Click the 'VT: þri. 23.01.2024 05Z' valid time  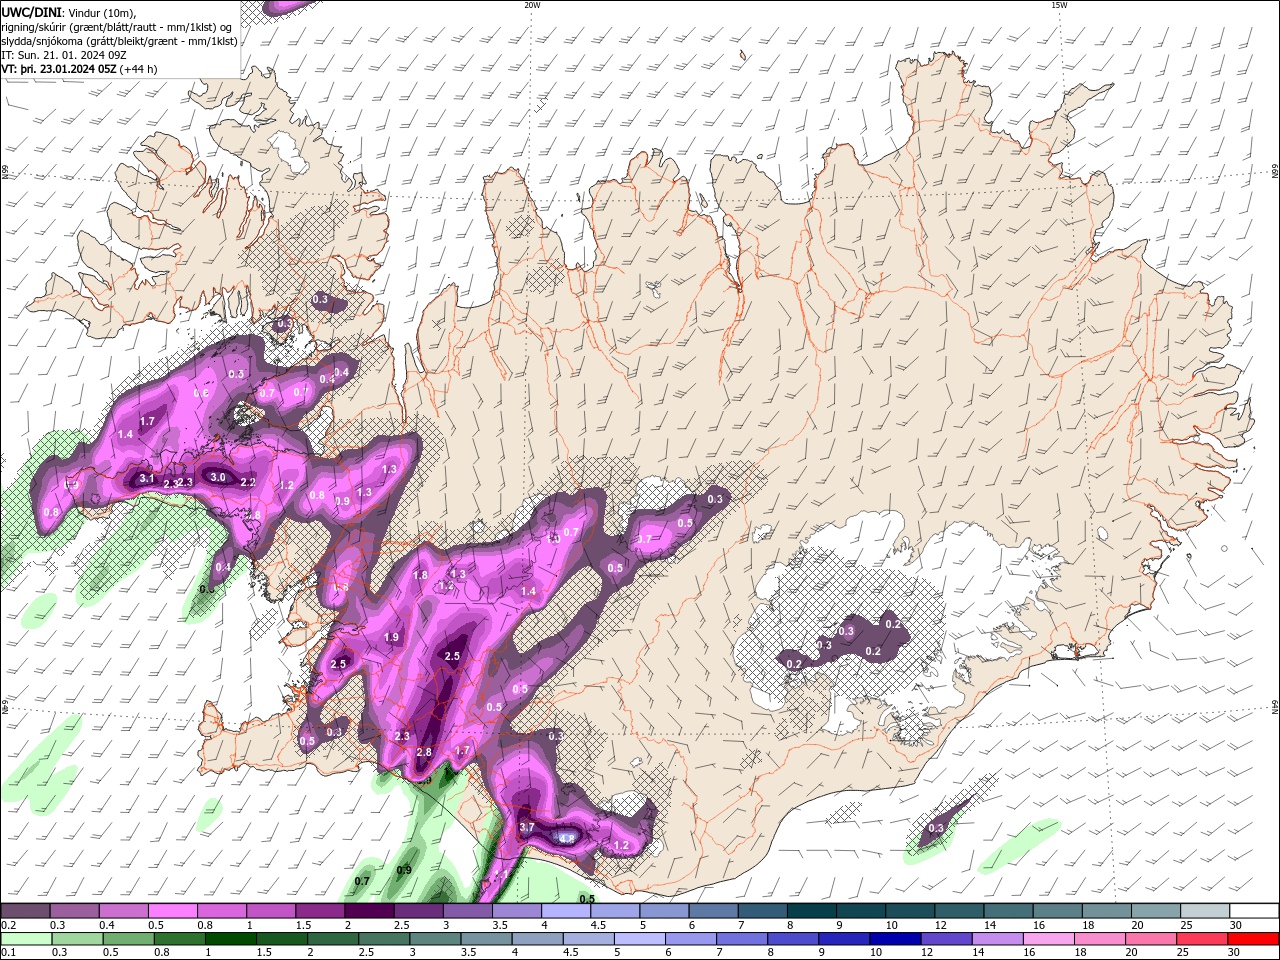[59, 69]
